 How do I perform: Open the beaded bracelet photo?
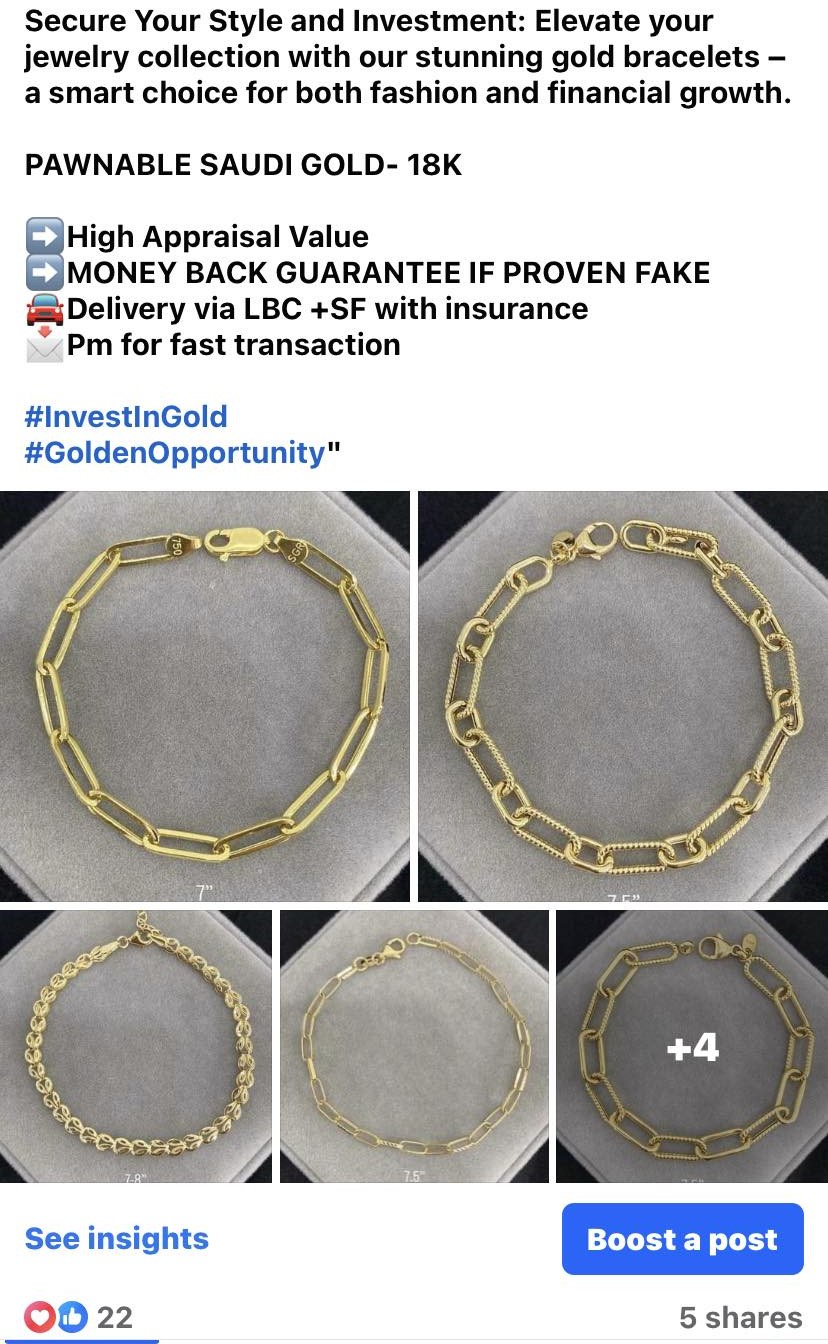(136, 1046)
